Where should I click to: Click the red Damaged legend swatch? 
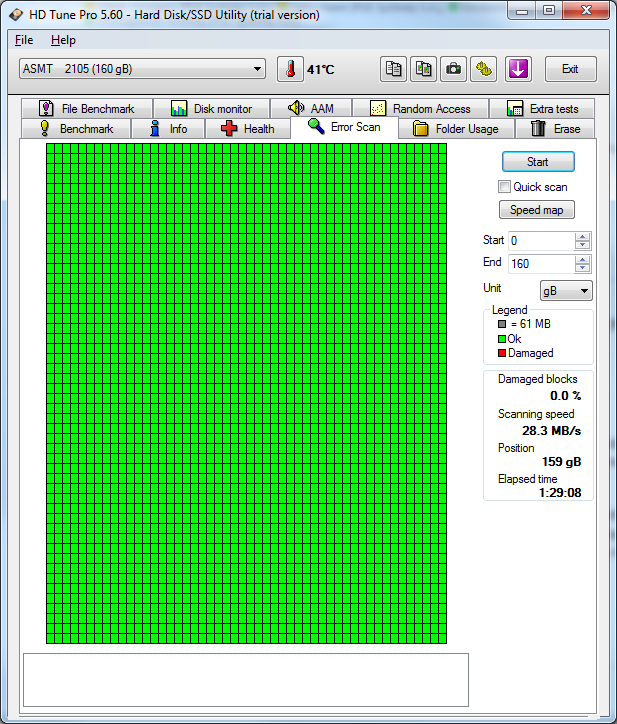point(502,353)
